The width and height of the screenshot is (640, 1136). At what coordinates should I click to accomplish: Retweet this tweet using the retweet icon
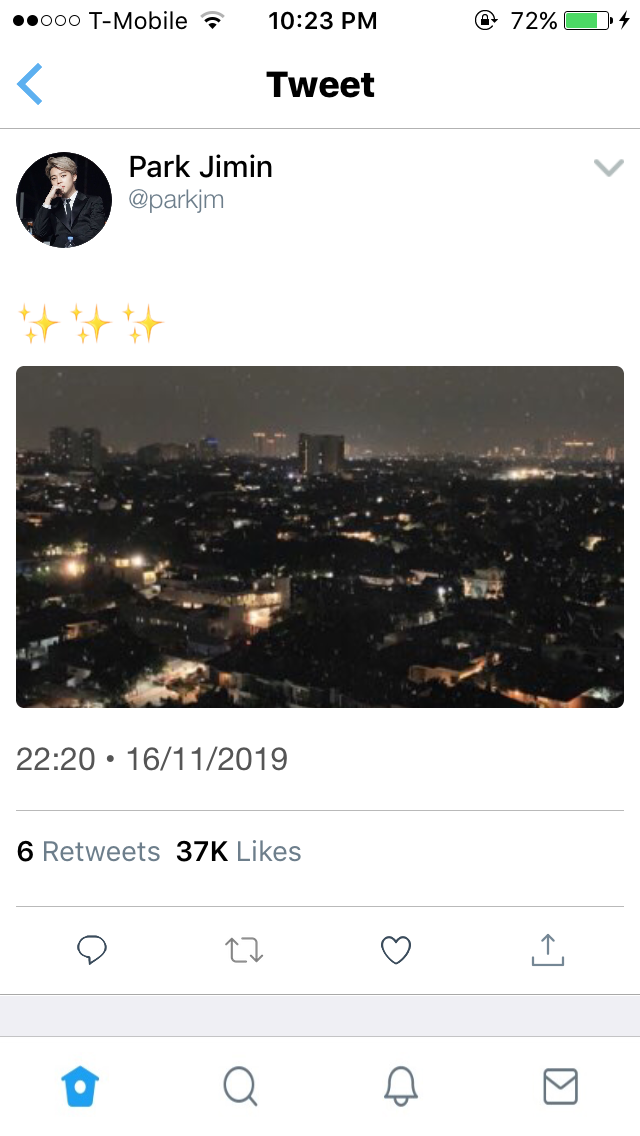coord(244,949)
